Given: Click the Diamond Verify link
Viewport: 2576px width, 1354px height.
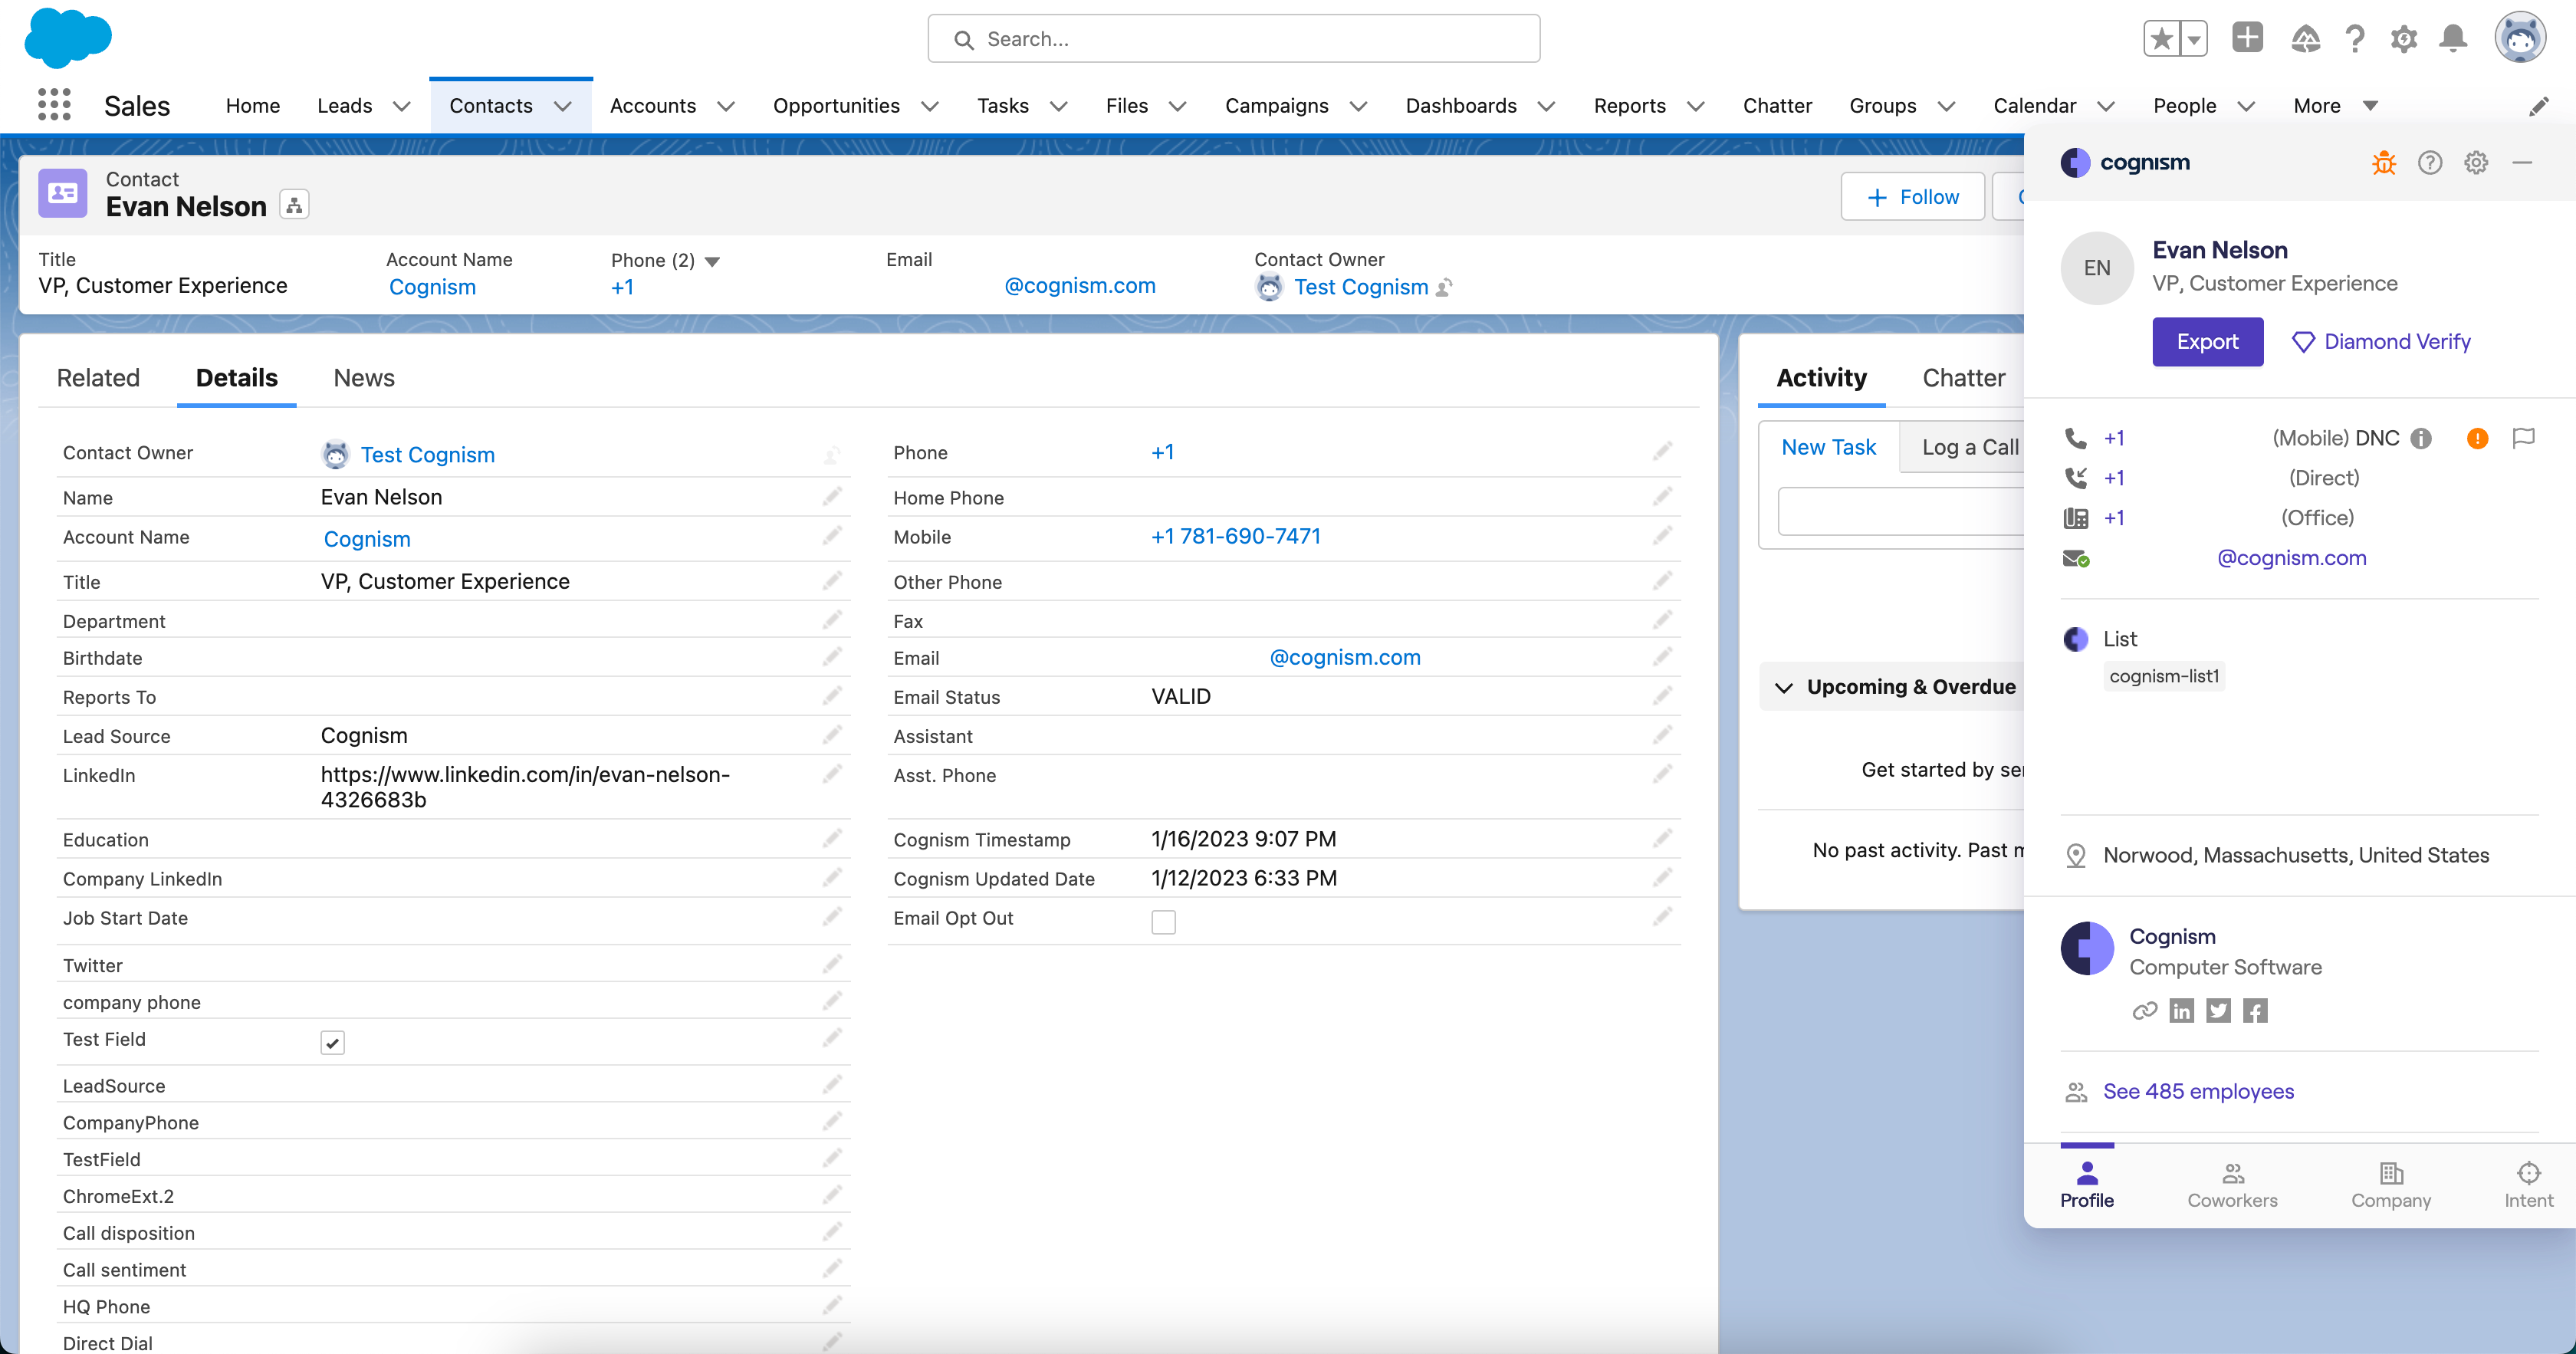Looking at the screenshot, I should [x=2381, y=342].
